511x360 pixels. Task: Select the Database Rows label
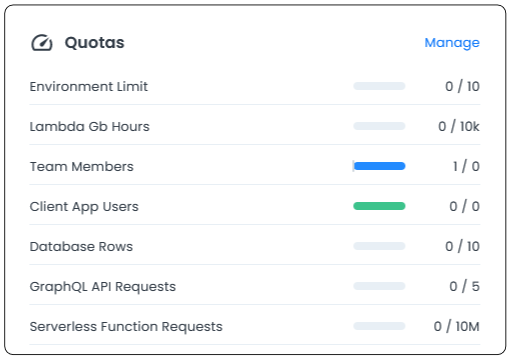81,246
